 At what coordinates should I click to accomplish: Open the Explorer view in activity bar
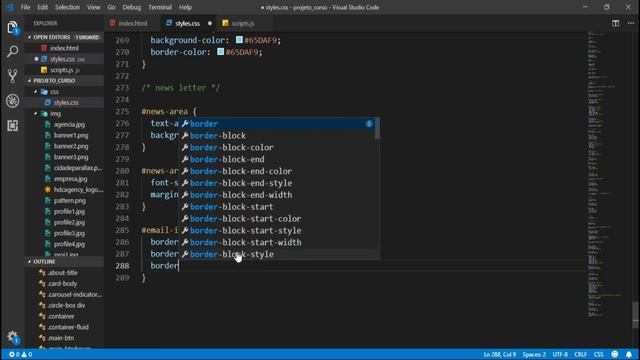tap(12, 27)
